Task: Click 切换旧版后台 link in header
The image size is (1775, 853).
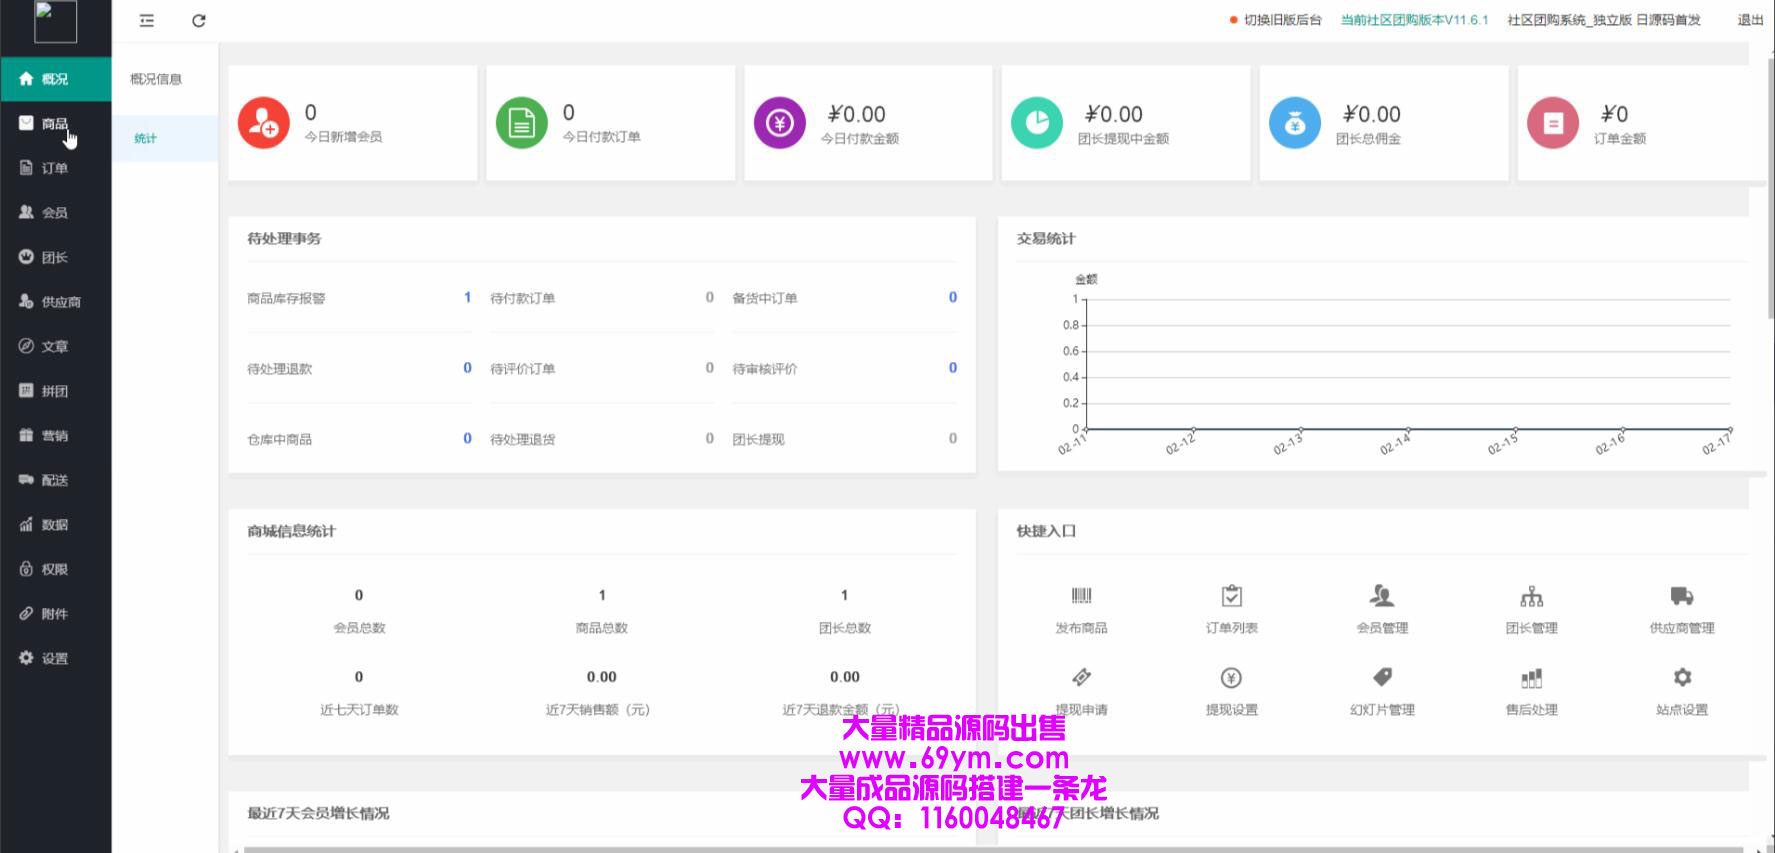Action: coord(1282,20)
